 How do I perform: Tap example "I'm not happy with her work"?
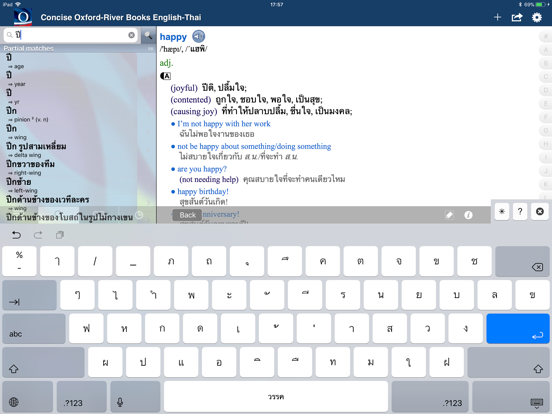point(224,124)
